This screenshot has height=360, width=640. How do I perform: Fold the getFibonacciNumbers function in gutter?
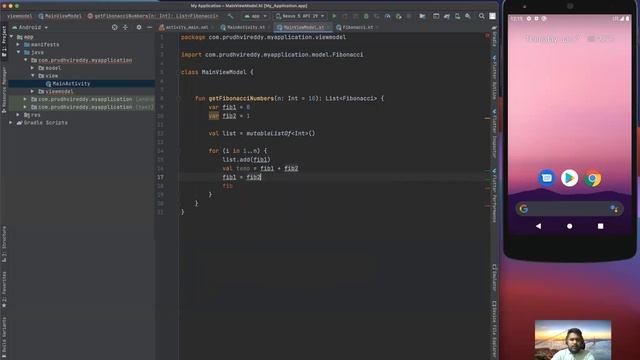click(x=179, y=98)
